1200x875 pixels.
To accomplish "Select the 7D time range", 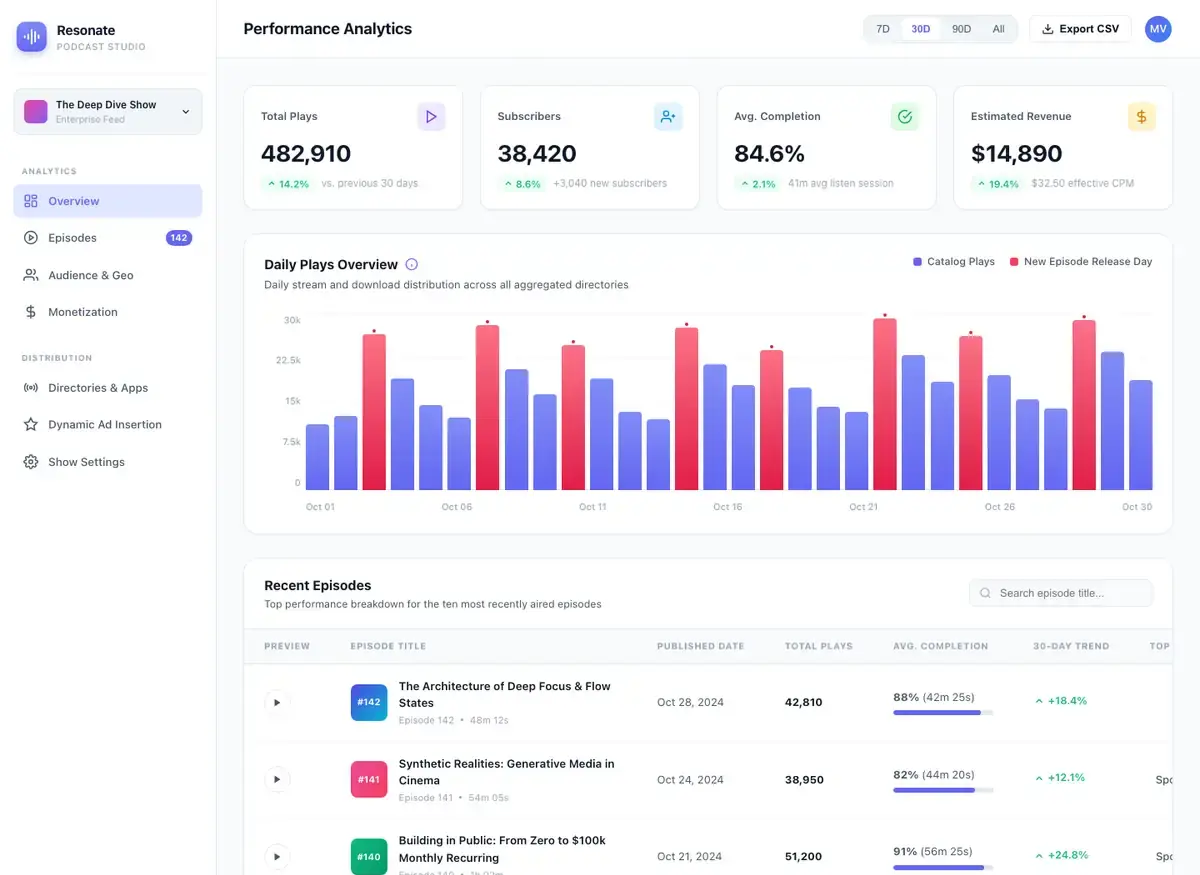I will (x=883, y=29).
